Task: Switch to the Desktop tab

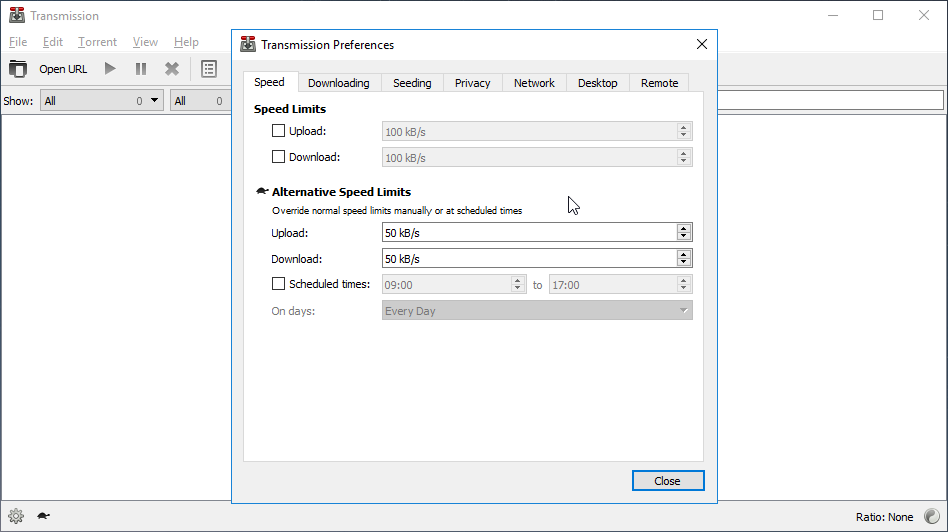Action: click(x=597, y=83)
